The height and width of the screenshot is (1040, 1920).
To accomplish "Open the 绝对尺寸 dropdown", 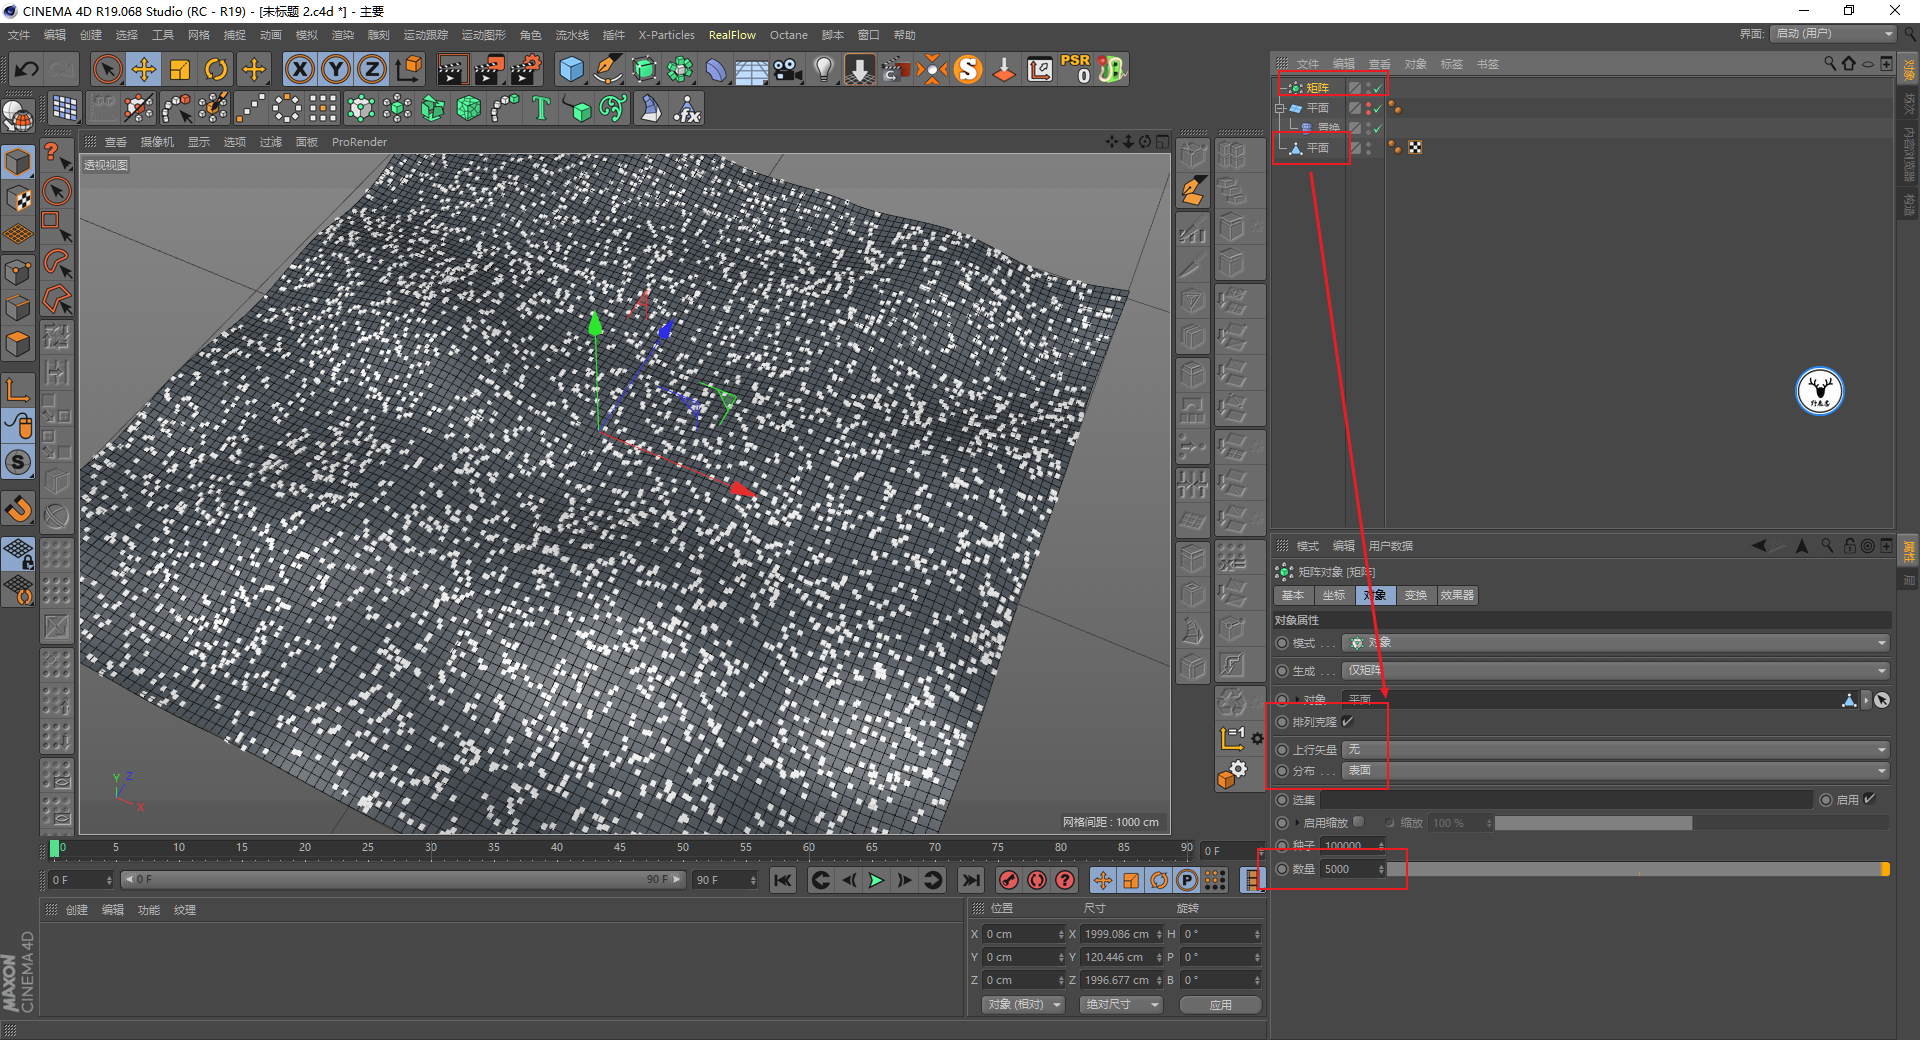I will pyautogui.click(x=1121, y=1004).
